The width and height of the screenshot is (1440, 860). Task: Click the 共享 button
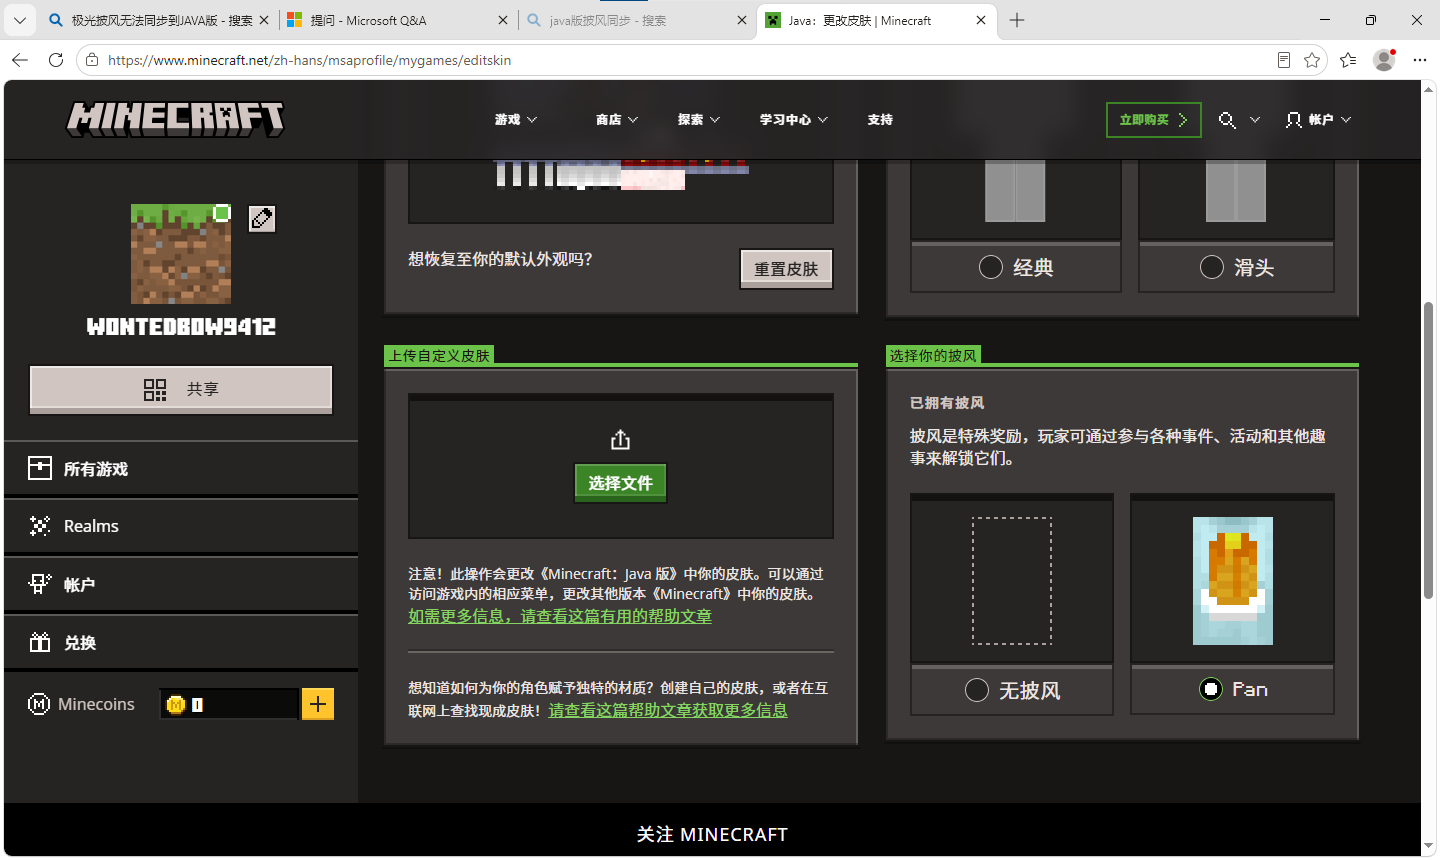tap(181, 389)
